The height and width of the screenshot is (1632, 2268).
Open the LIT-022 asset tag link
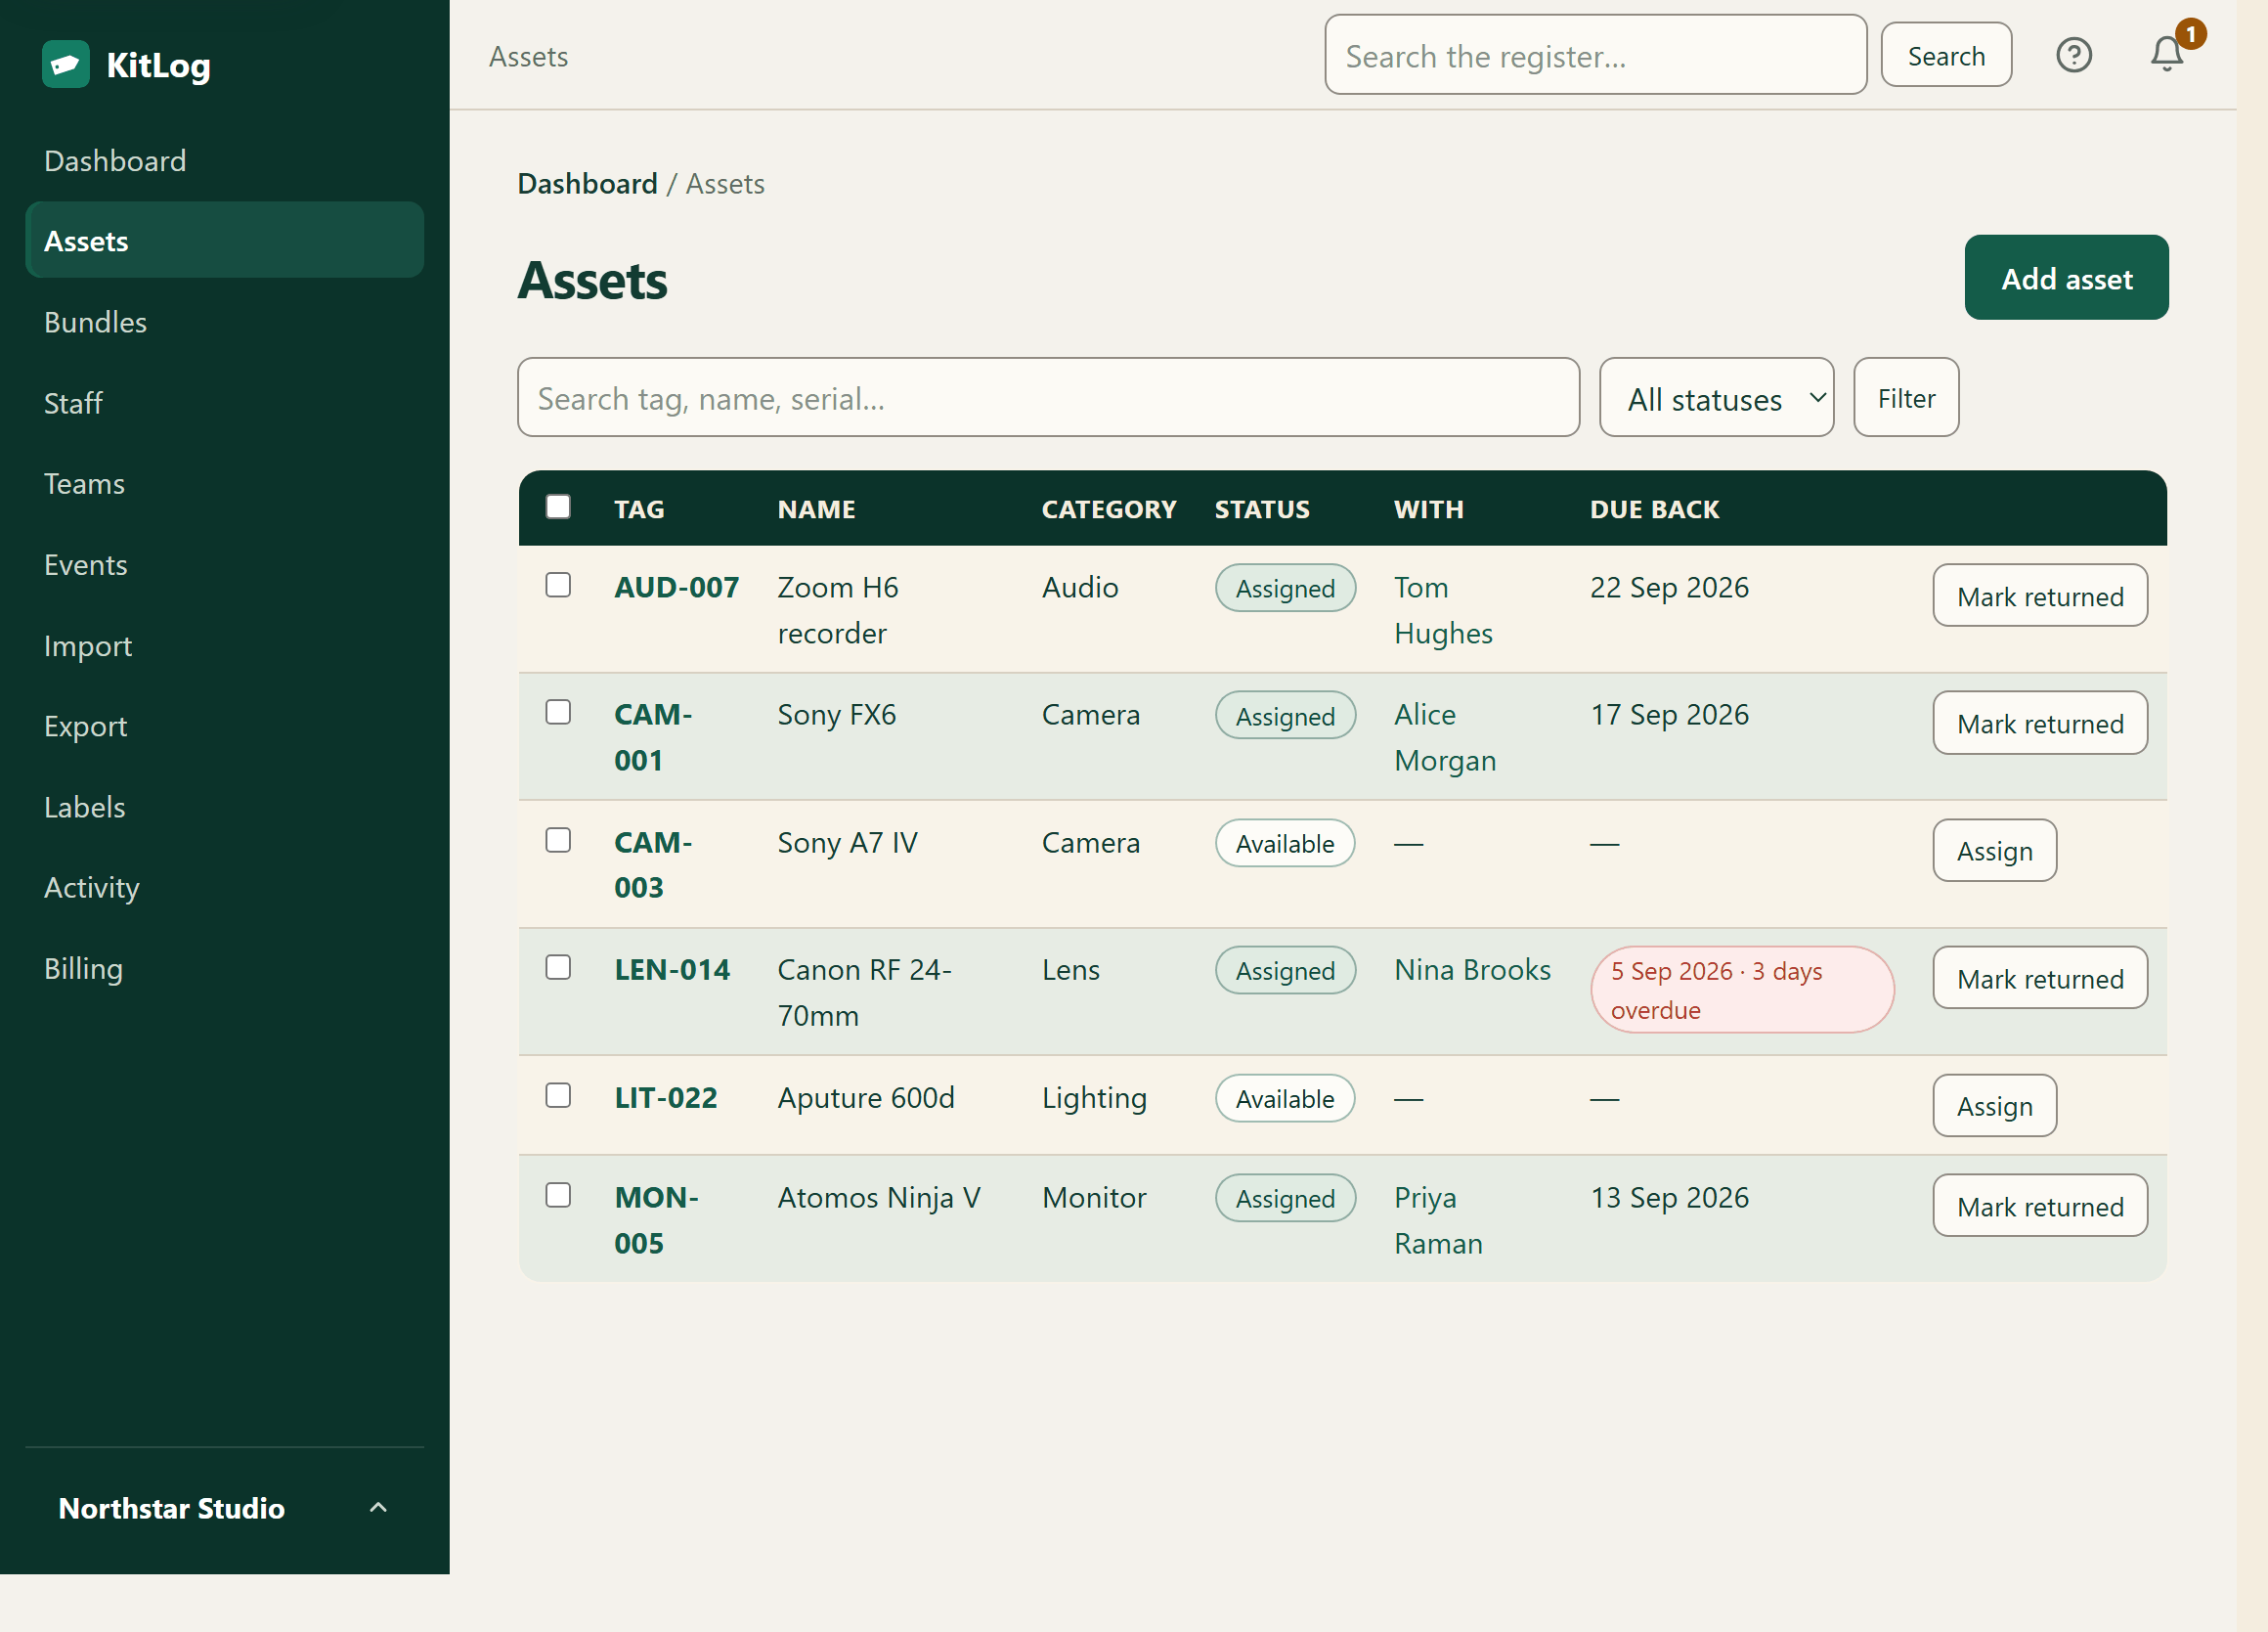[x=666, y=1097]
